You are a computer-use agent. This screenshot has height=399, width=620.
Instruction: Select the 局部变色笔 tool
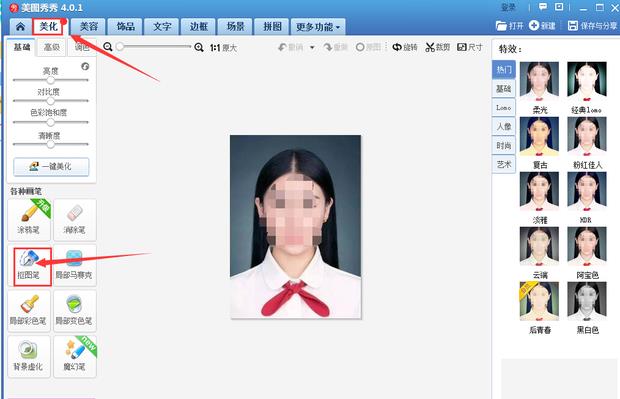pos(74,311)
